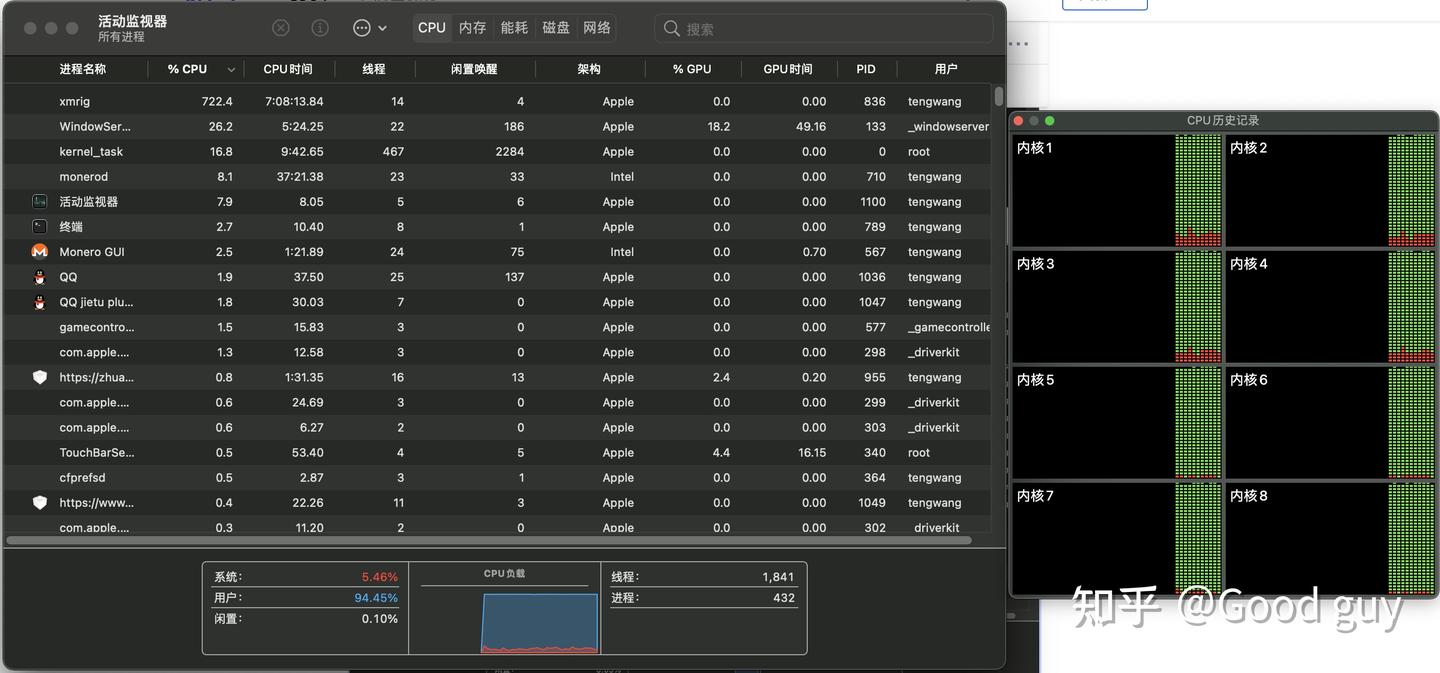
Task: Select the cfprefsd process row
Action: pyautogui.click(x=498, y=477)
